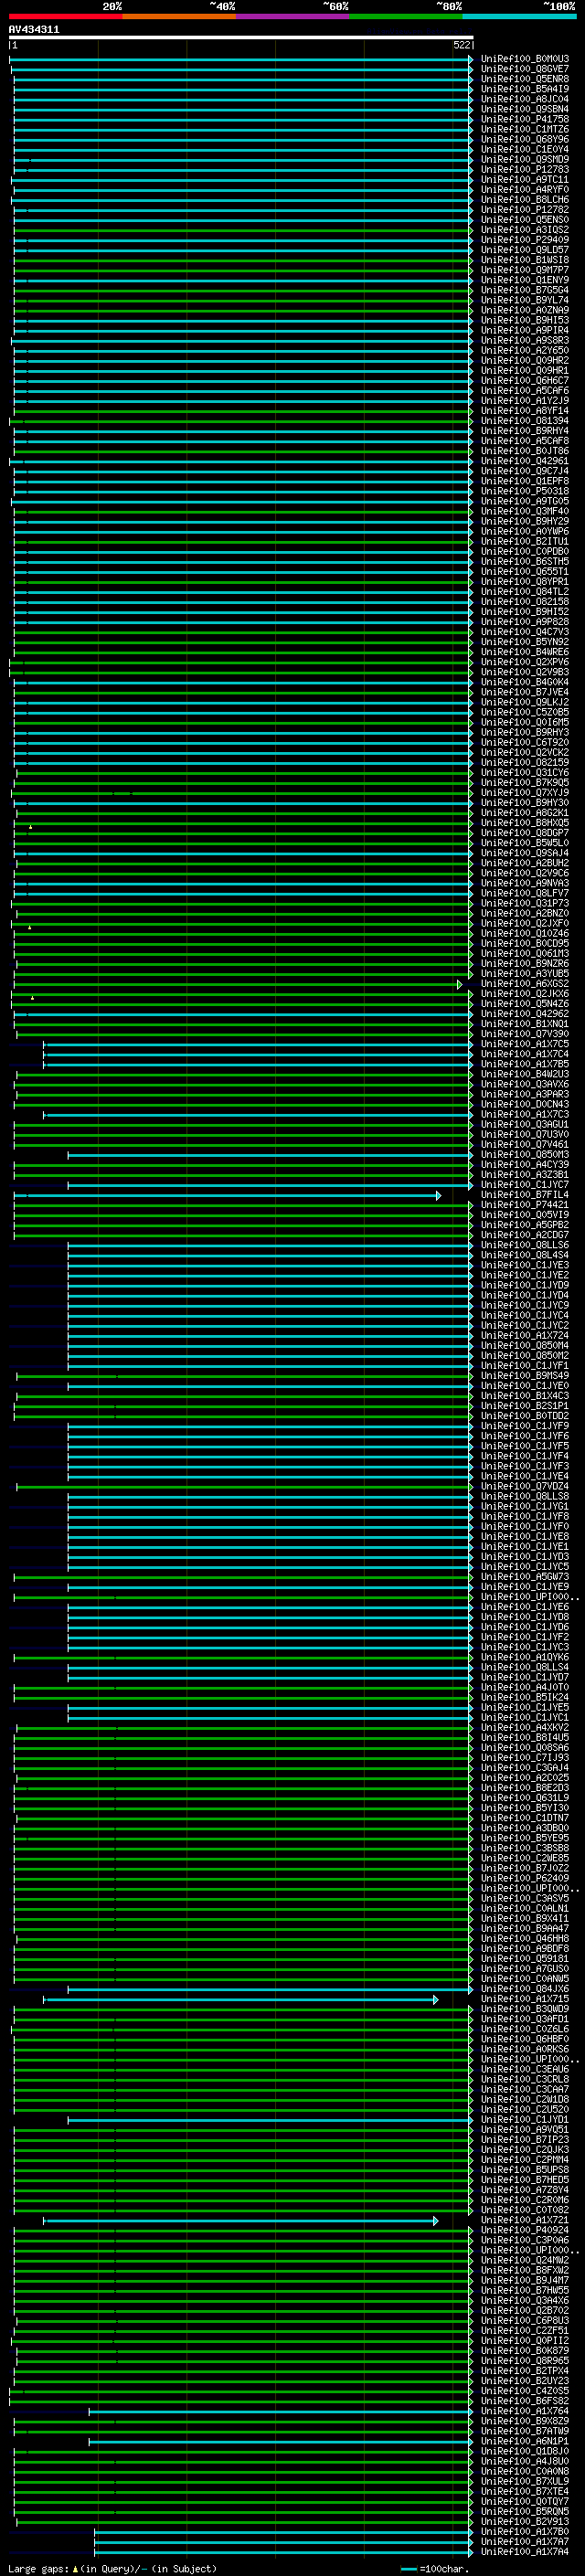Select hit UniRef100_P12782

point(524,210)
